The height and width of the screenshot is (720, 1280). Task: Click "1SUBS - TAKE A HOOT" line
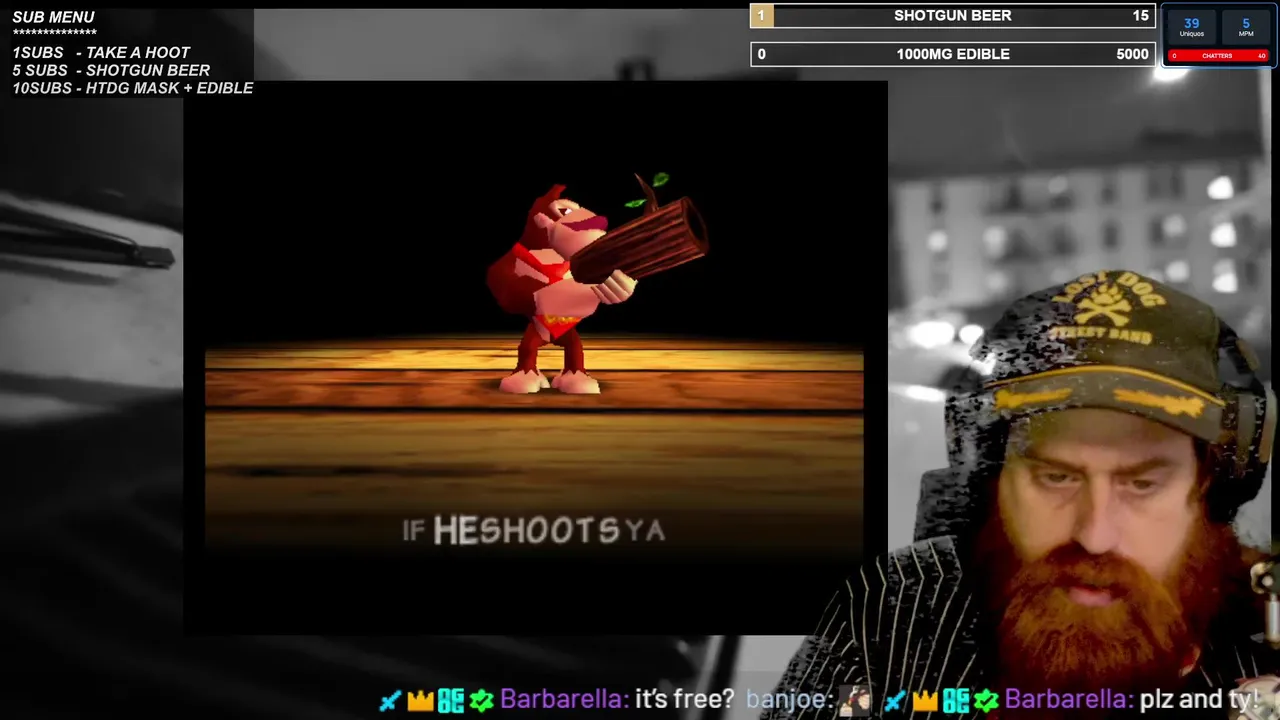pyautogui.click(x=101, y=53)
